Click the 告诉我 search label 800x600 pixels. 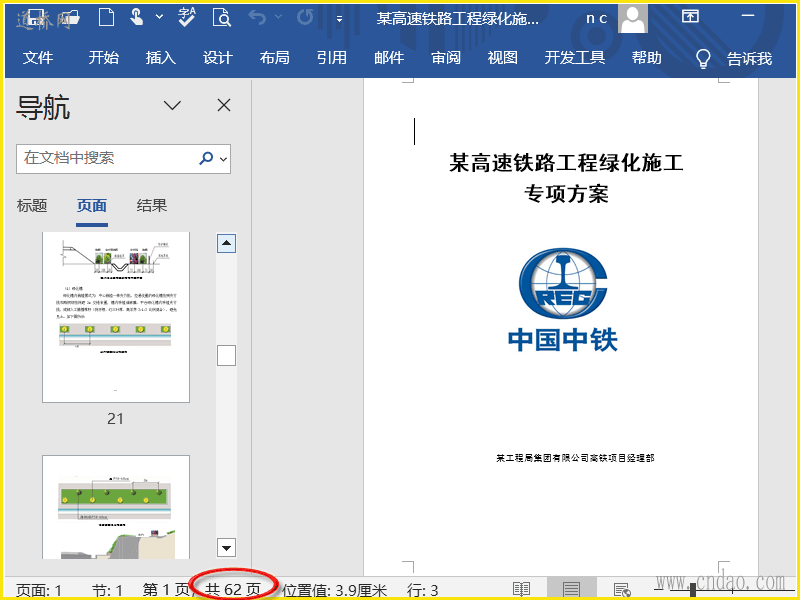click(749, 59)
